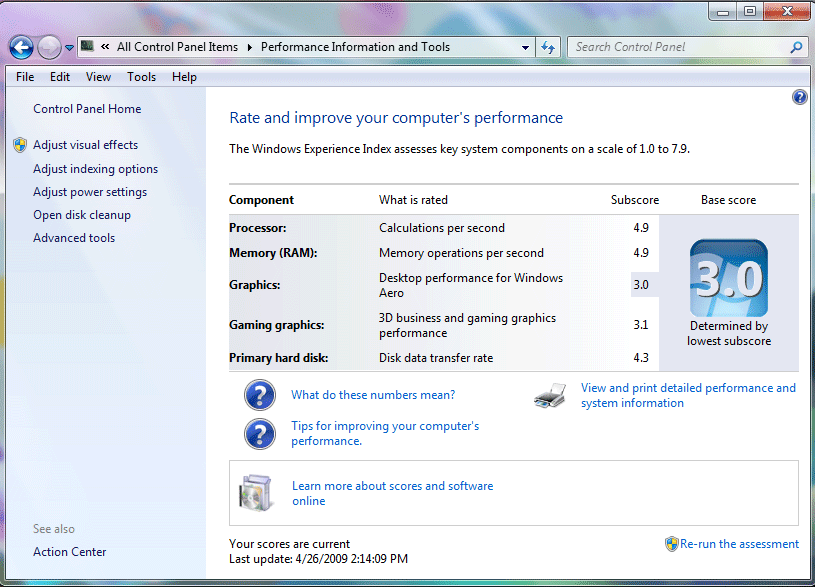The image size is (815, 587).
Task: Click the Control Panel icon in address bar
Action: tap(87, 47)
